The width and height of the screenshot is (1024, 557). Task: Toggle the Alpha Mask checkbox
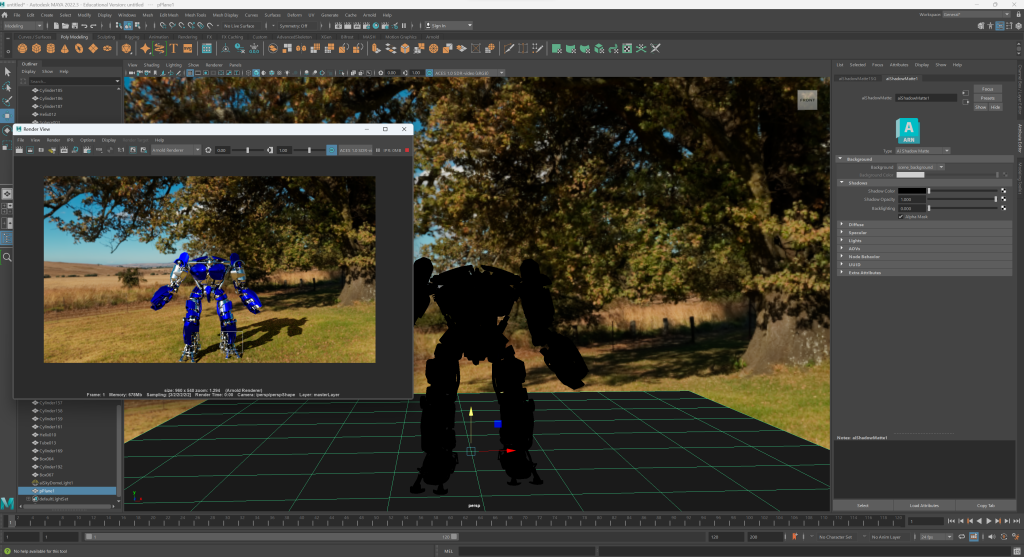coord(901,217)
